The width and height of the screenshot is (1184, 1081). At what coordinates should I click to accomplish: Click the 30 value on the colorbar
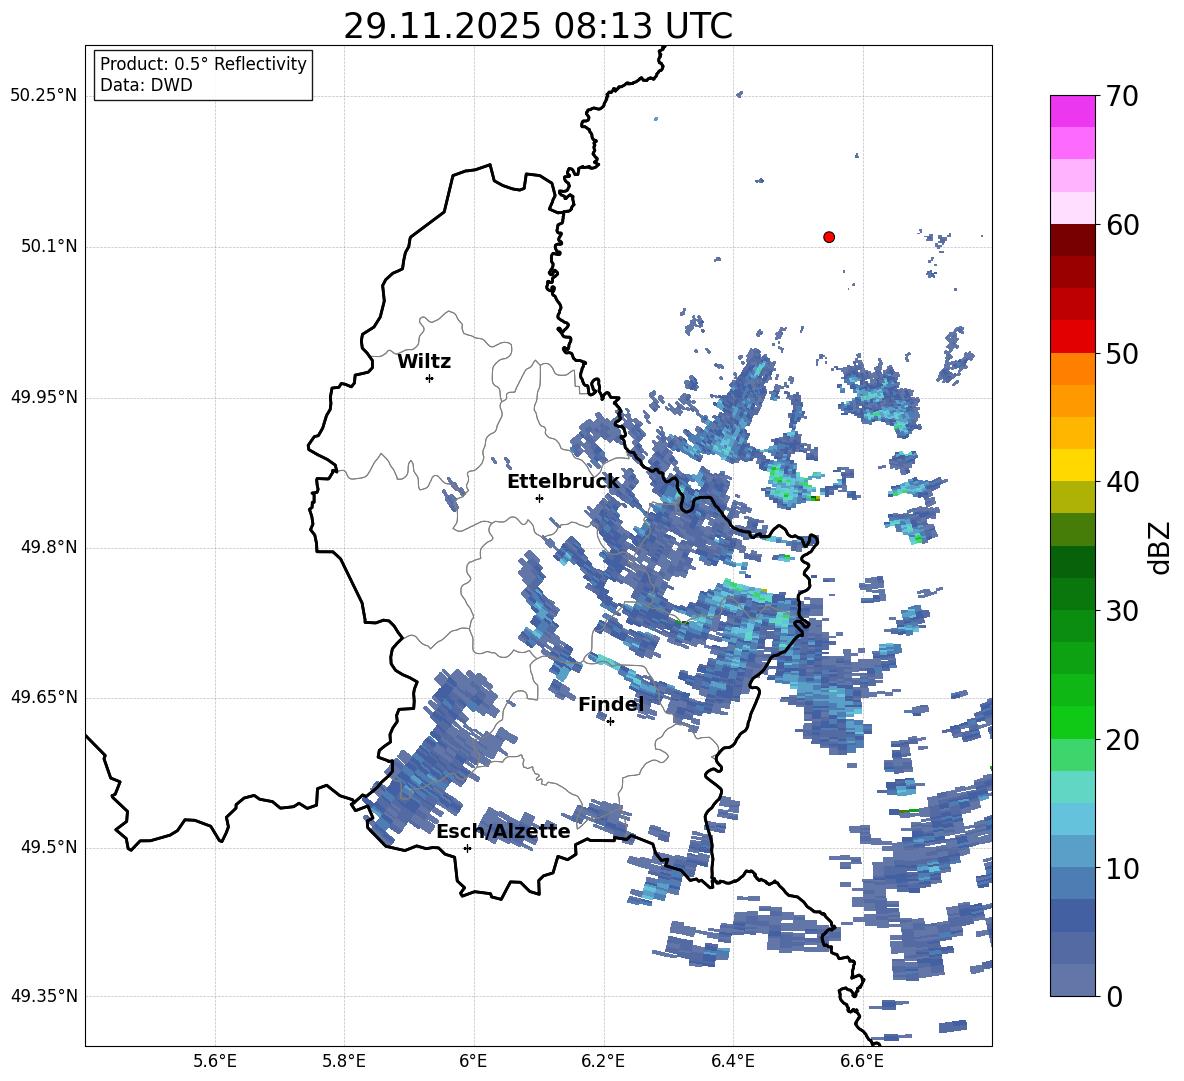pos(1122,611)
